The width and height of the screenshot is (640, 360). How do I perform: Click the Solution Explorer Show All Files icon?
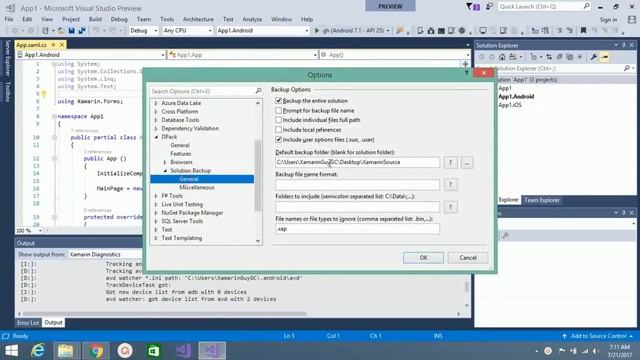tap(570, 57)
